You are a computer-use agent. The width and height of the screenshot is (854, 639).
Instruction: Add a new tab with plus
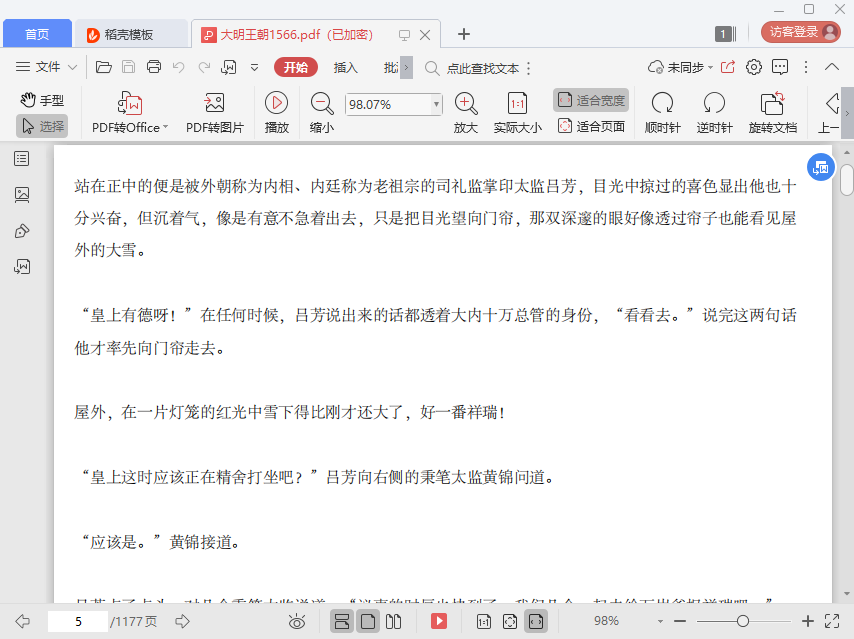coord(463,34)
